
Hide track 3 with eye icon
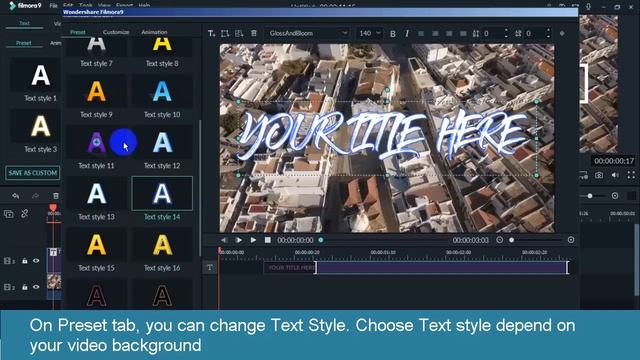point(36,261)
